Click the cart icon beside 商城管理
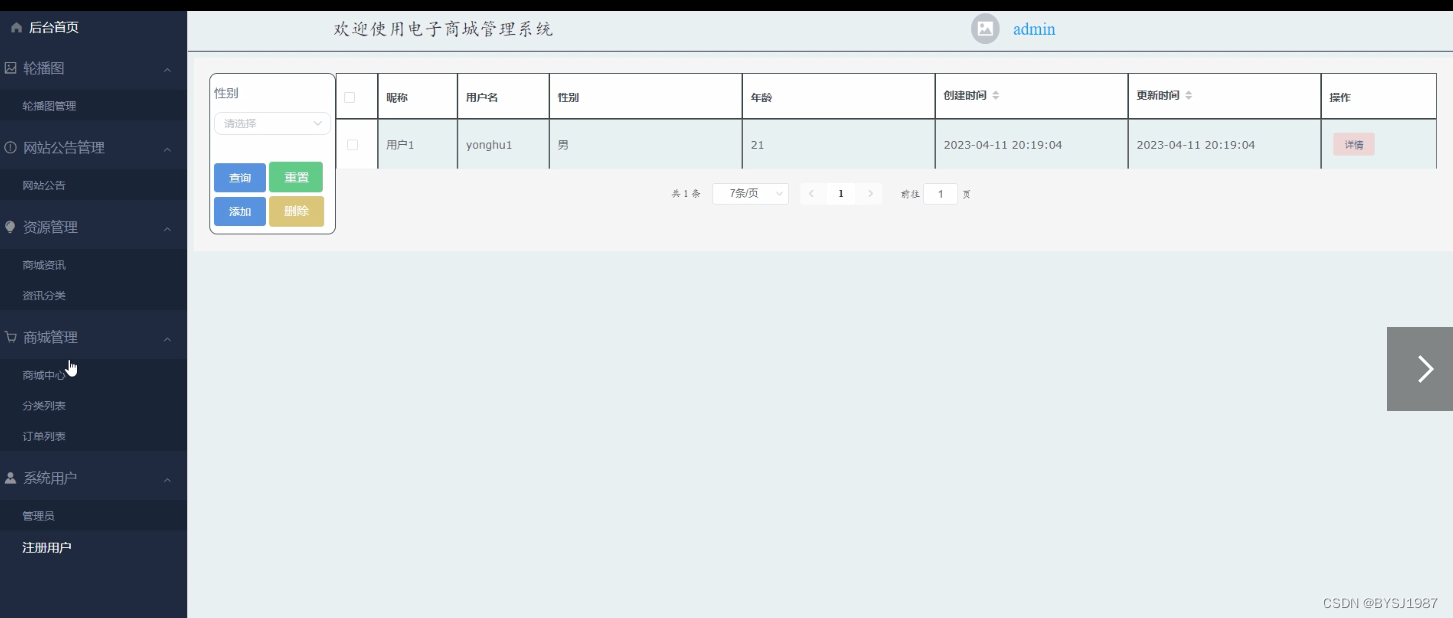 pyautogui.click(x=11, y=337)
